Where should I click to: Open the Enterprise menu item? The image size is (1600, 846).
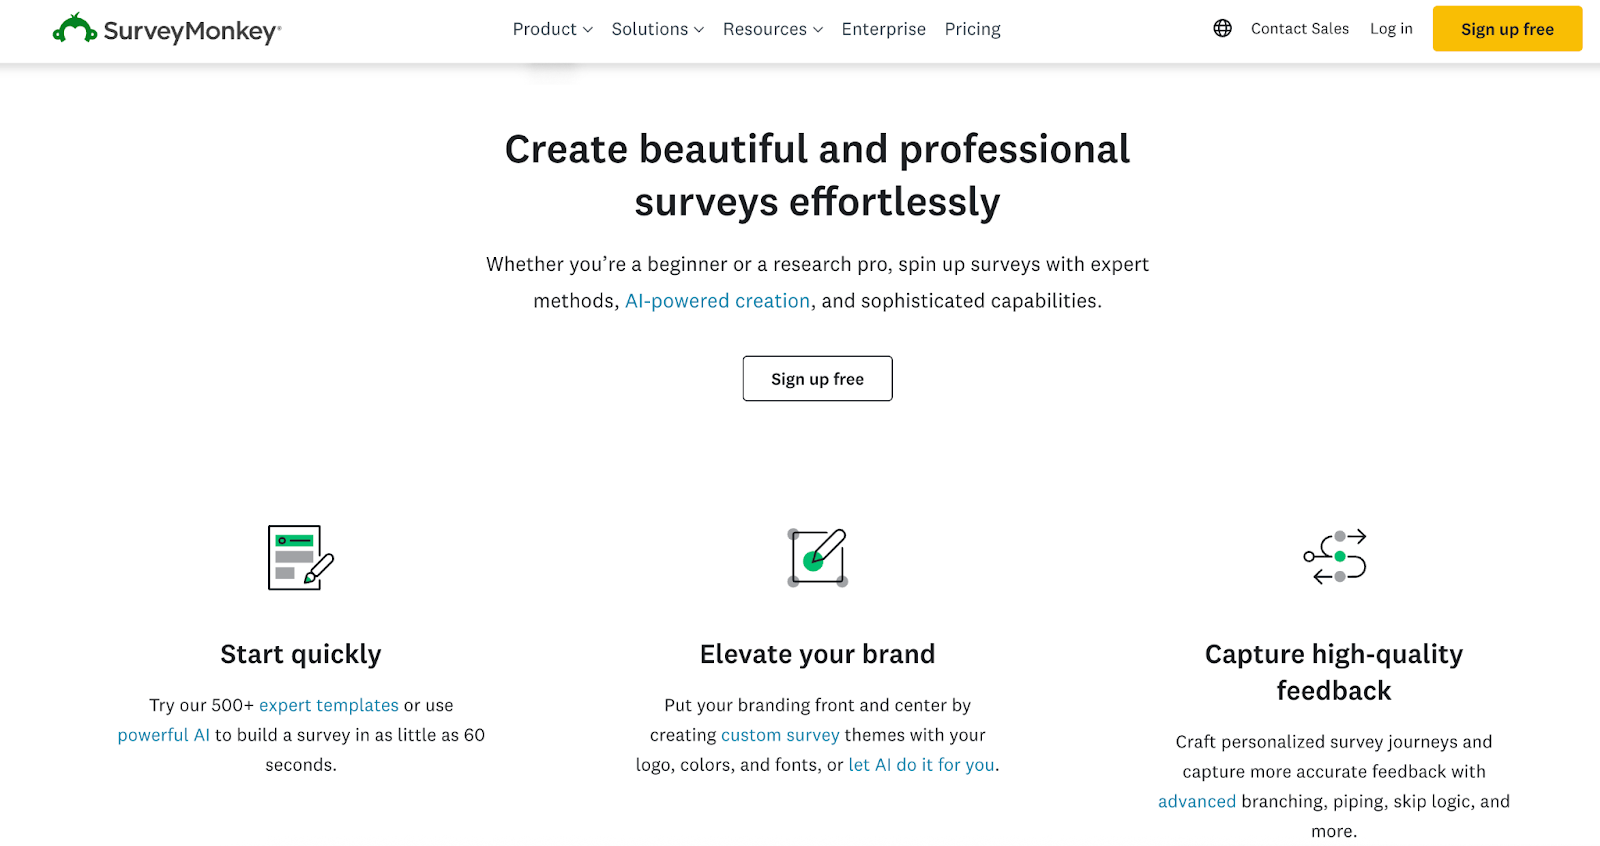click(x=883, y=29)
